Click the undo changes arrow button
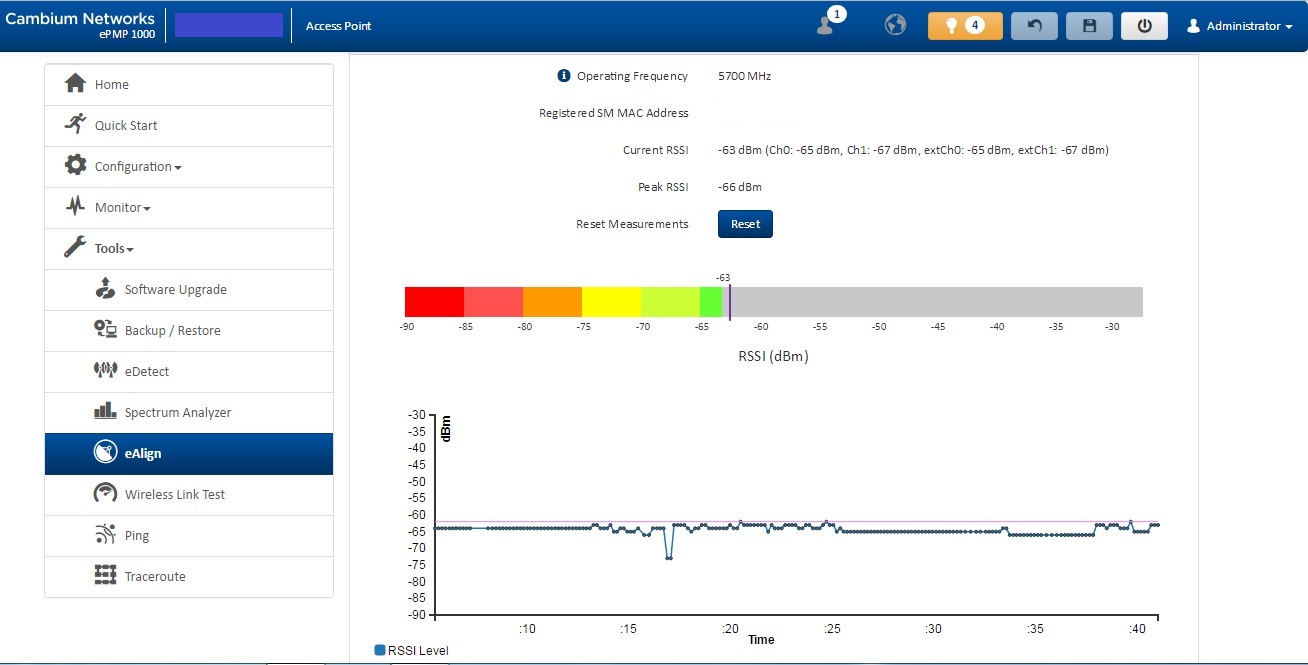This screenshot has height=665, width=1308. (x=1034, y=26)
